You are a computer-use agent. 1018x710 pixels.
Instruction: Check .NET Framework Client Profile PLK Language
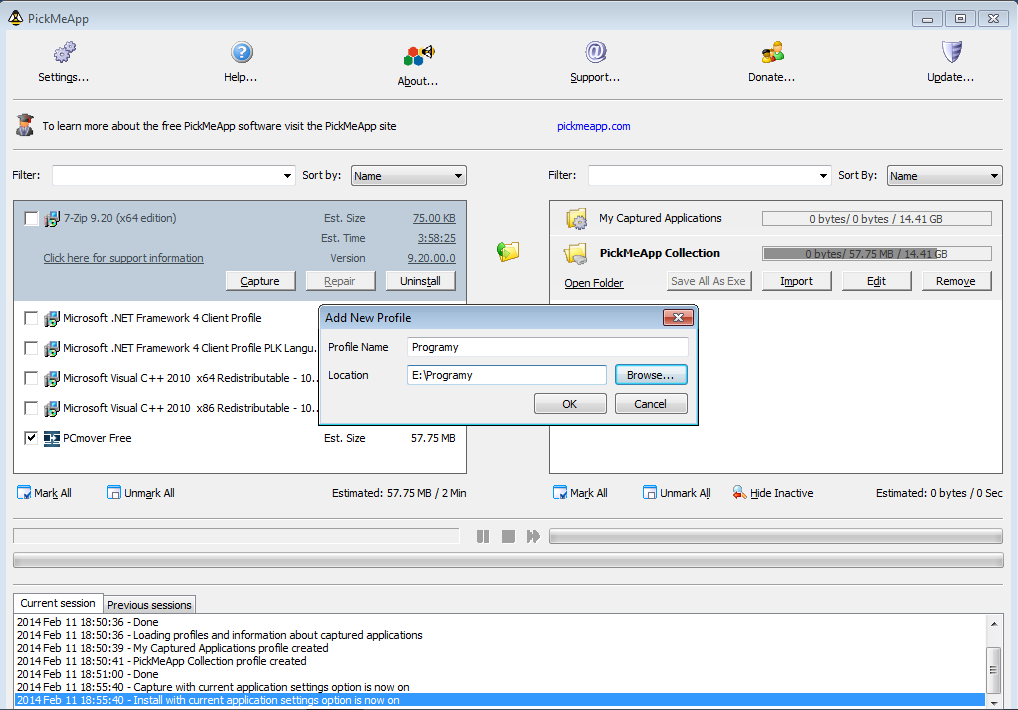coord(31,348)
